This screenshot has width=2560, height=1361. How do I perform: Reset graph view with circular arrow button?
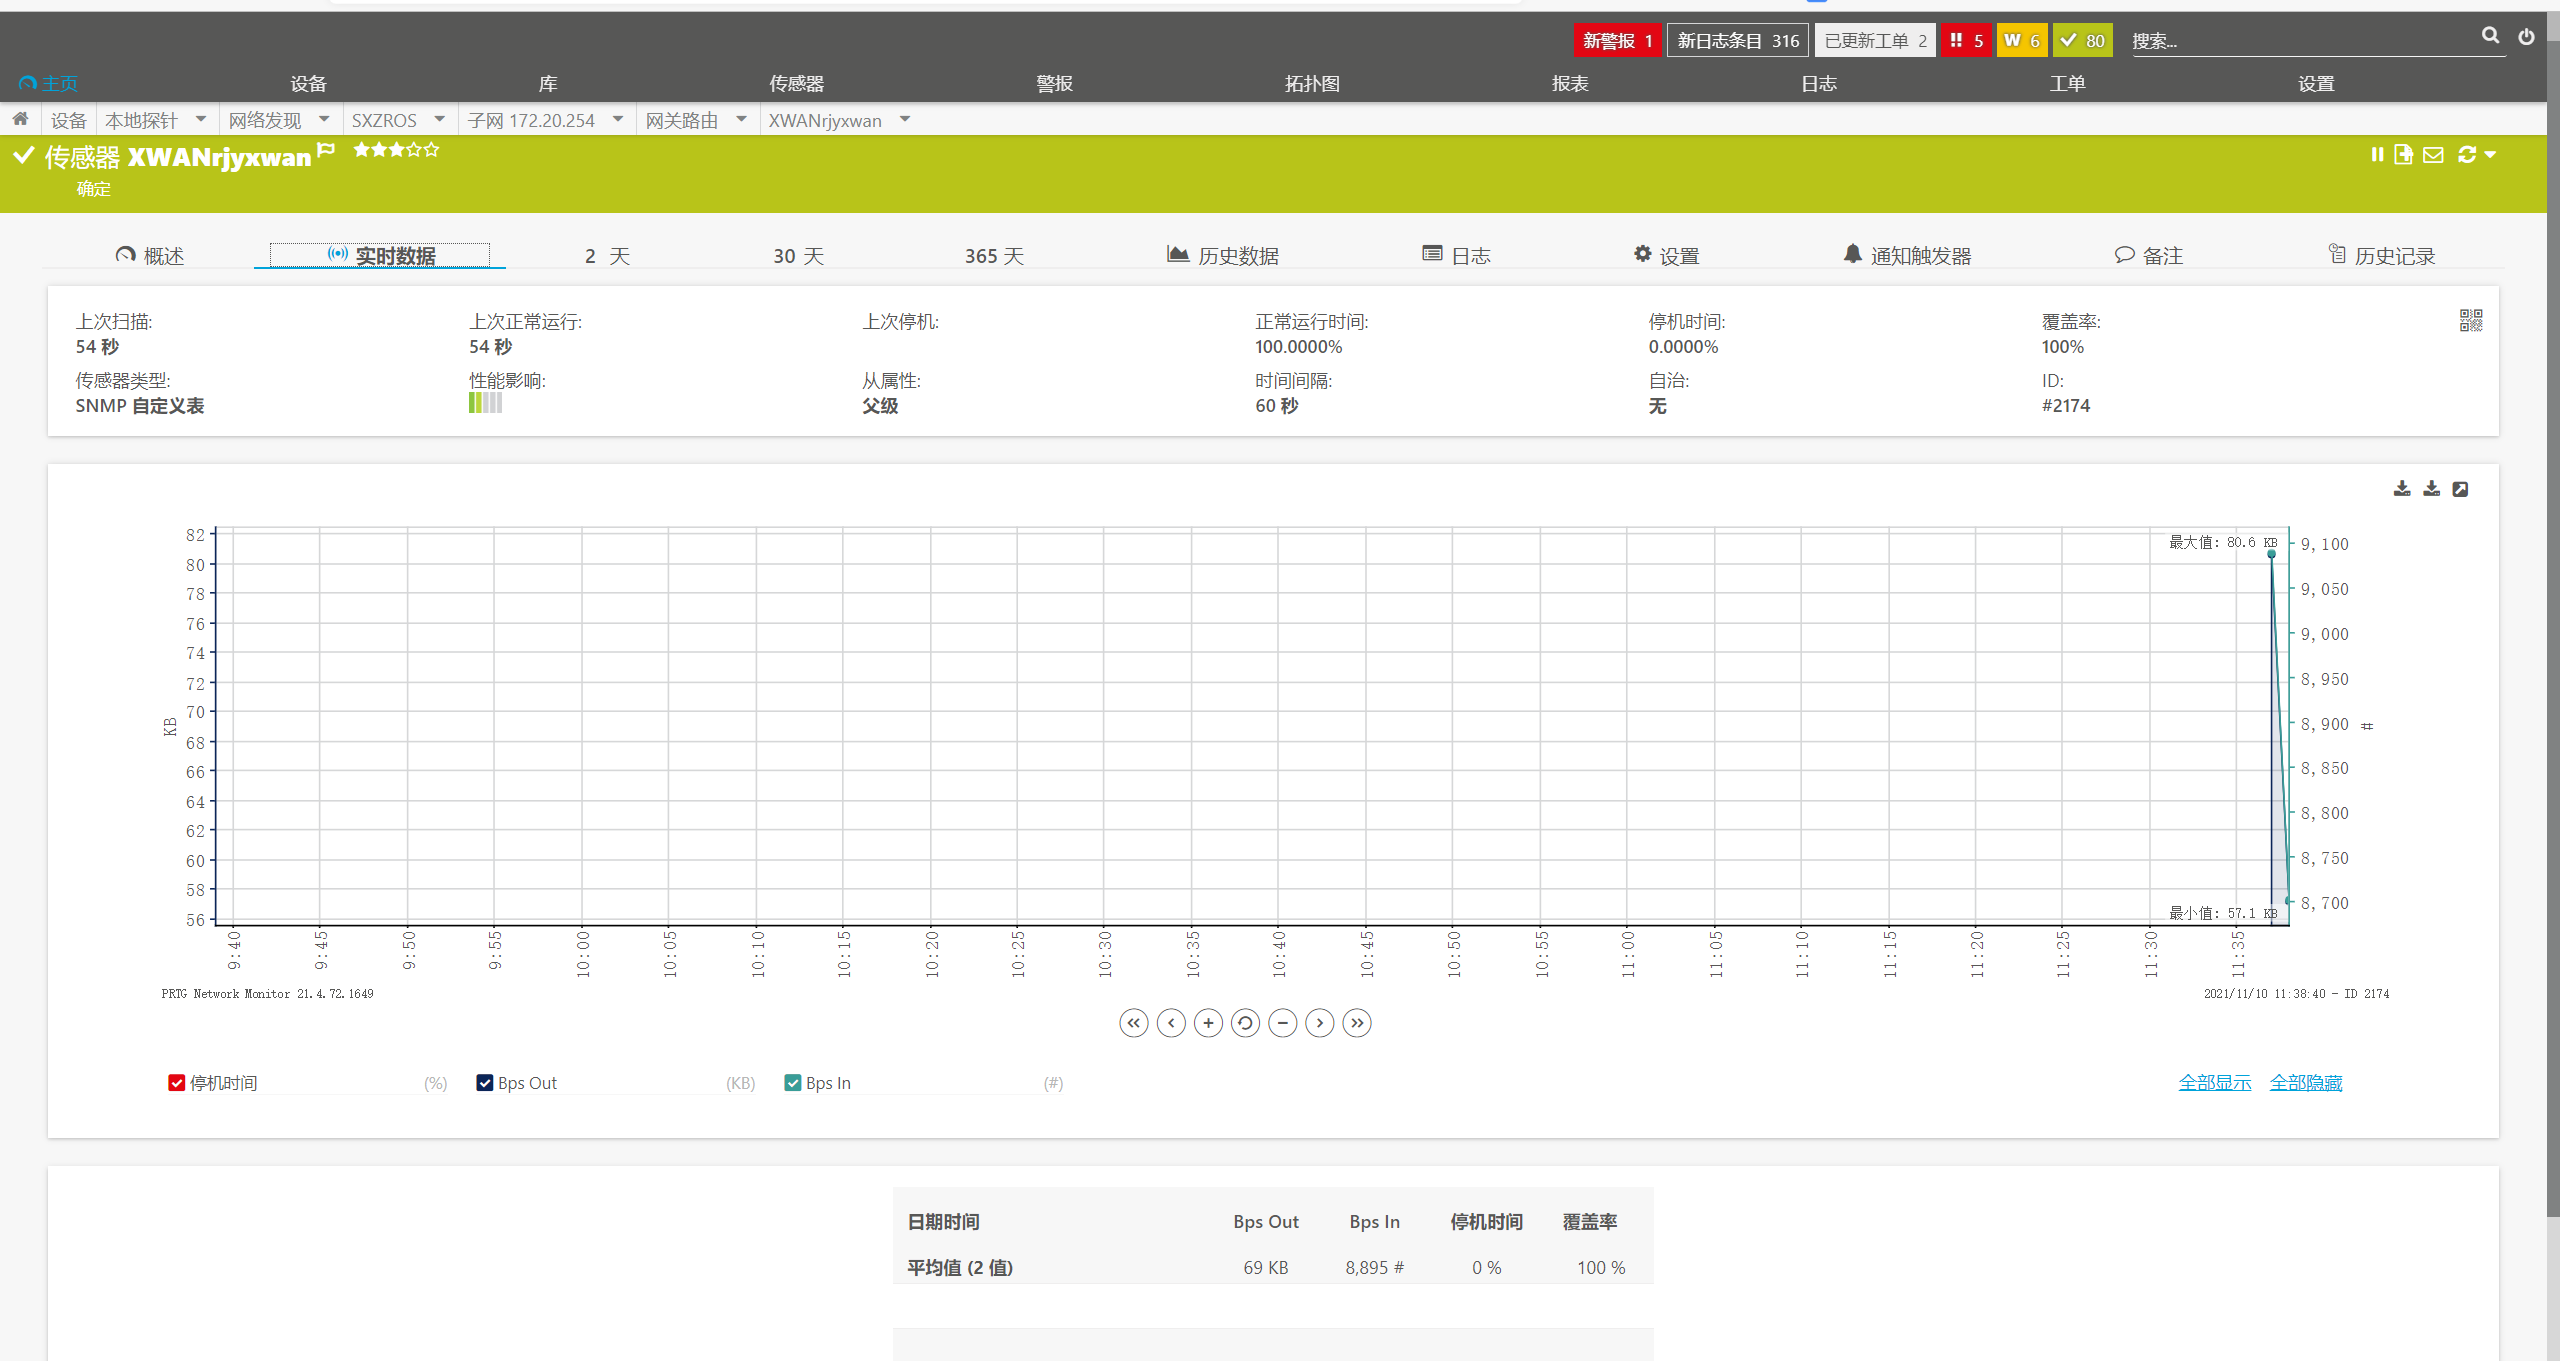1245,1023
